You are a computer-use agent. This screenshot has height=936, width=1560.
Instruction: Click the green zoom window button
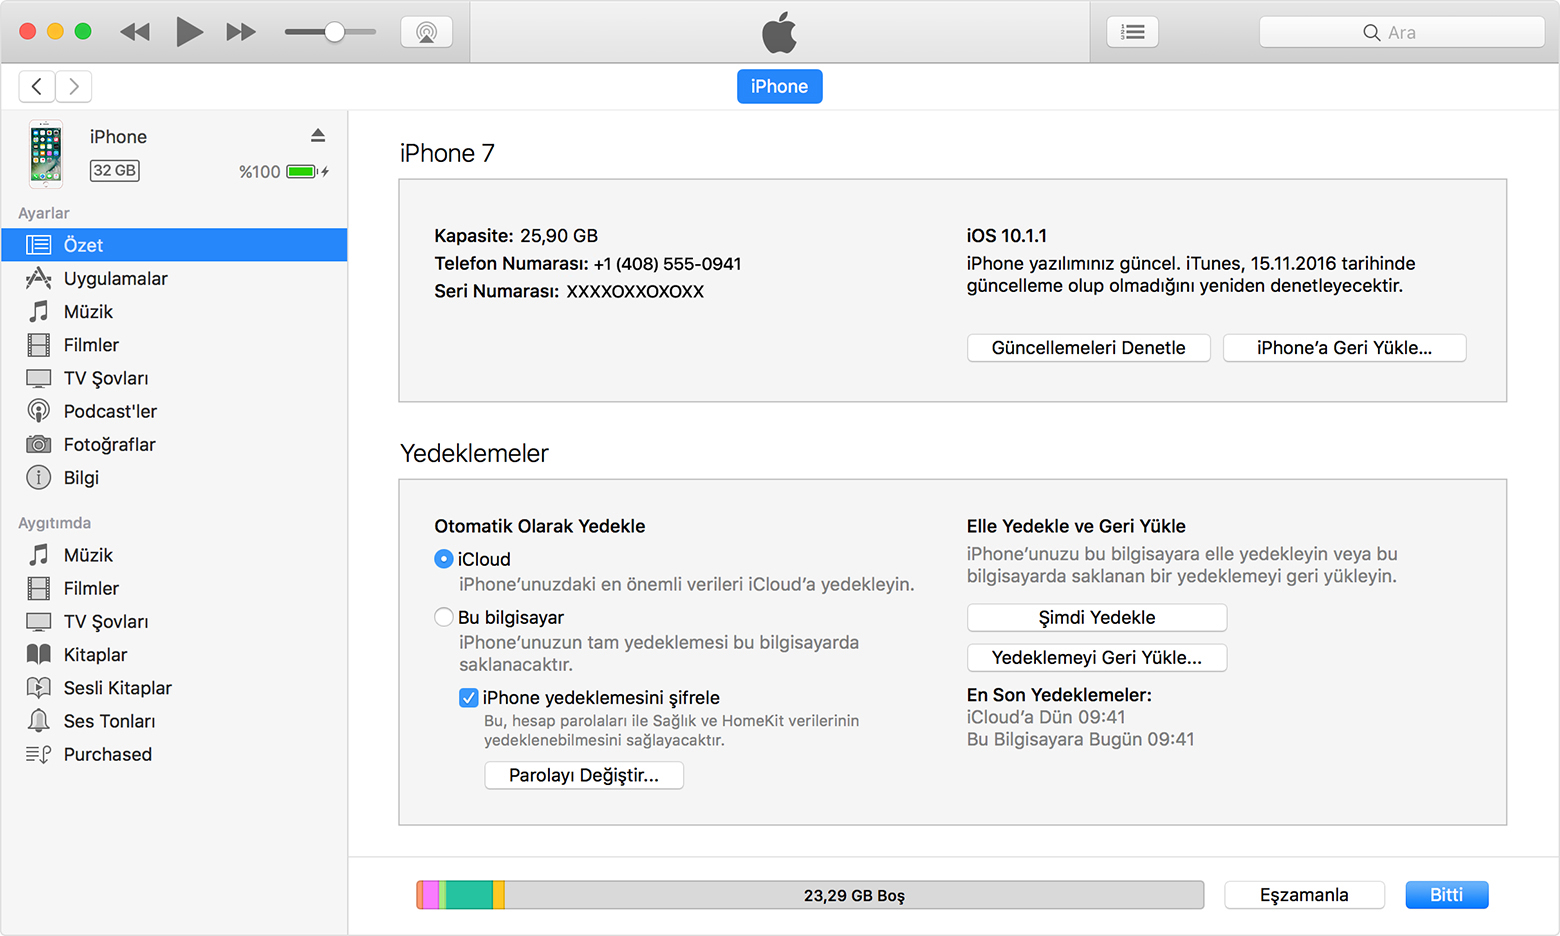tap(83, 31)
